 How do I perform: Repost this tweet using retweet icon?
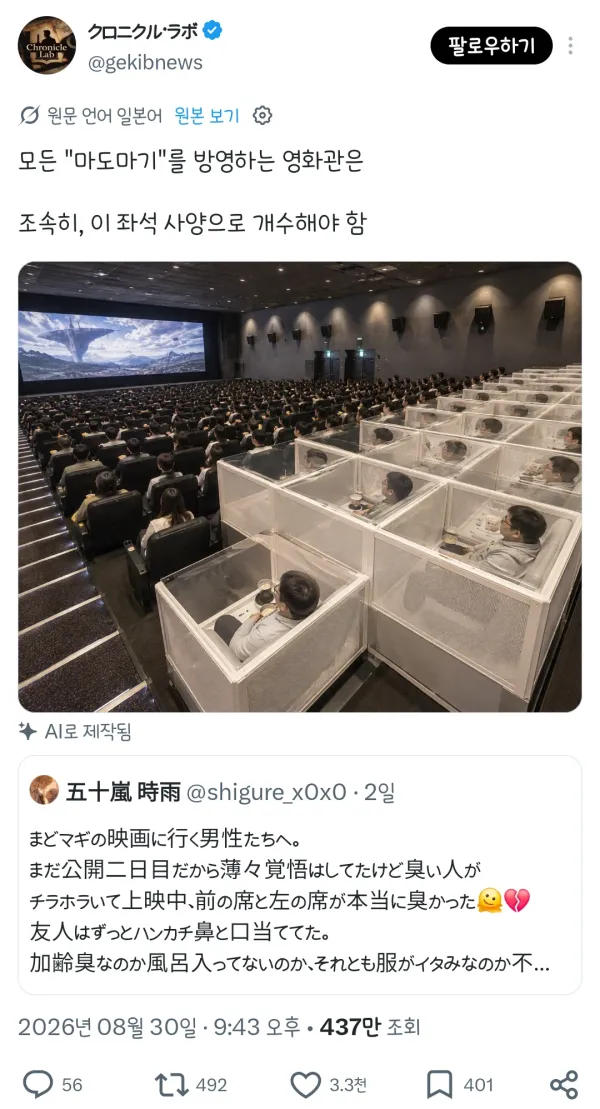coord(172,1084)
